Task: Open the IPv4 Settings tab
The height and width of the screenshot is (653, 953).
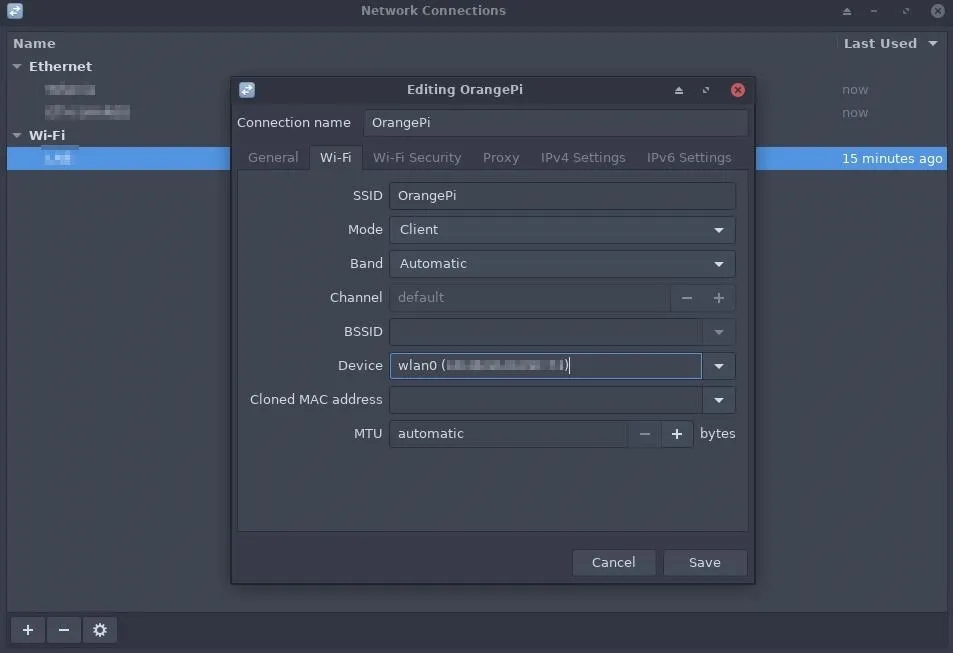Action: (x=583, y=157)
